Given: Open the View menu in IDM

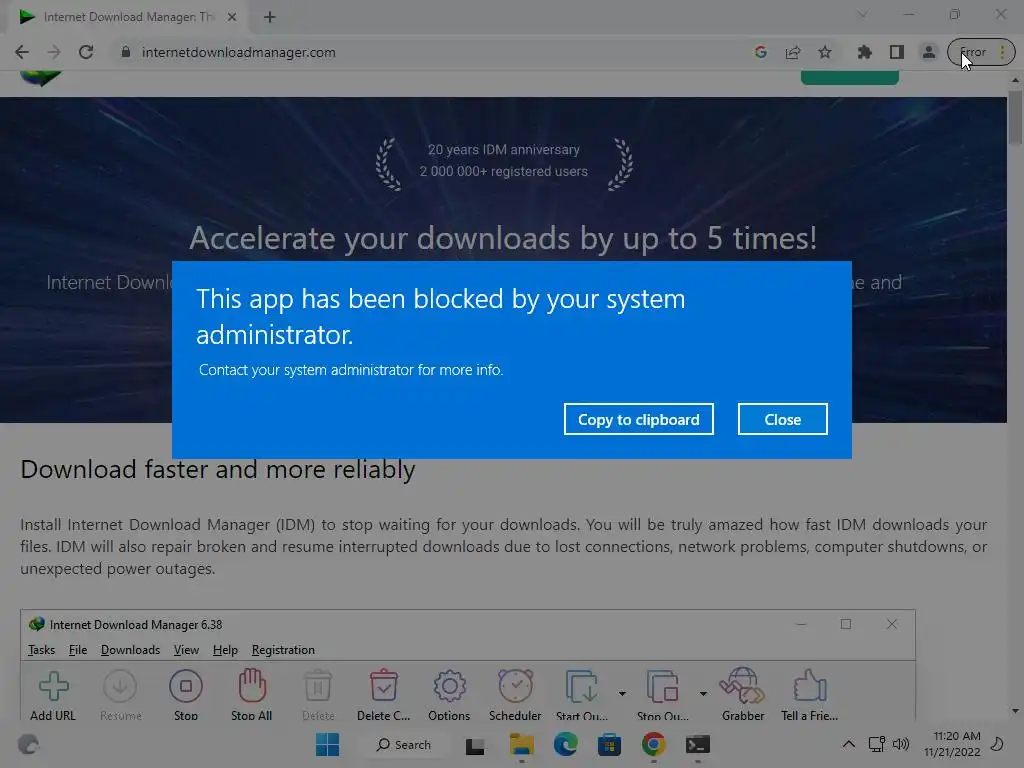Looking at the screenshot, I should [186, 650].
